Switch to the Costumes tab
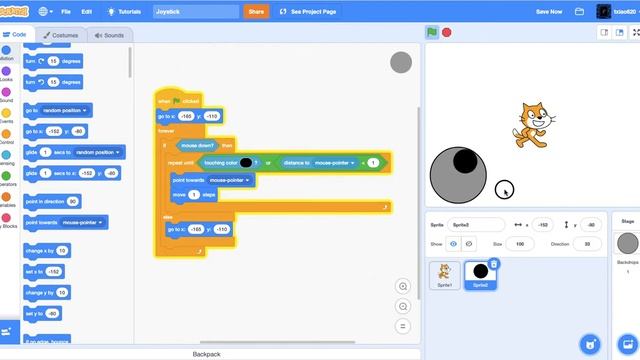The width and height of the screenshot is (640, 360). point(61,36)
